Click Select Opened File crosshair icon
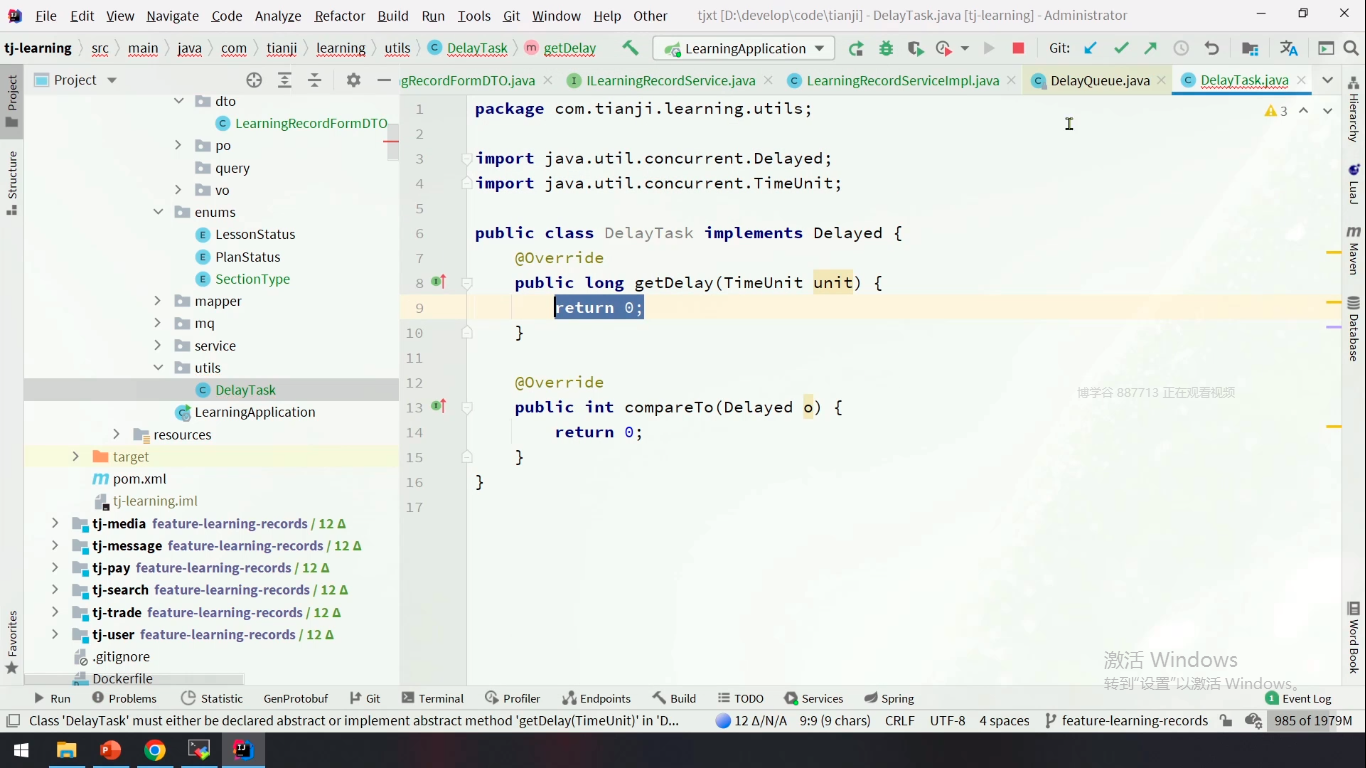The height and width of the screenshot is (768, 1366). pyautogui.click(x=254, y=80)
